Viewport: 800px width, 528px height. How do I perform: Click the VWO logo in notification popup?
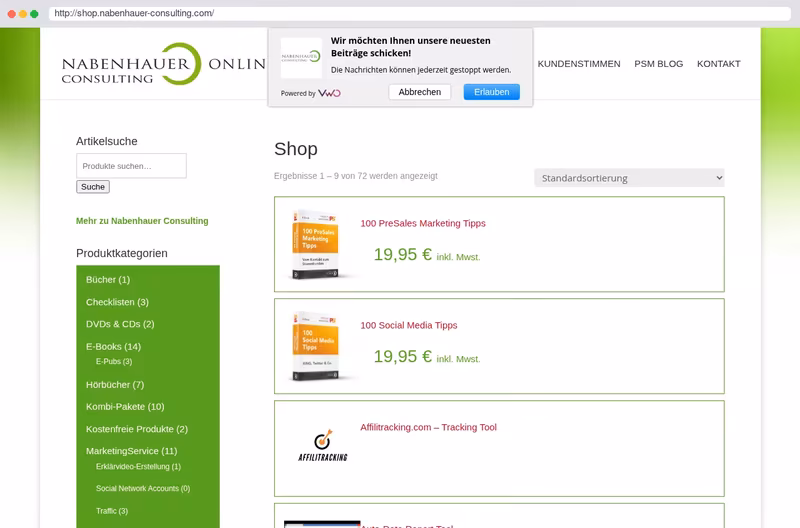click(x=329, y=93)
